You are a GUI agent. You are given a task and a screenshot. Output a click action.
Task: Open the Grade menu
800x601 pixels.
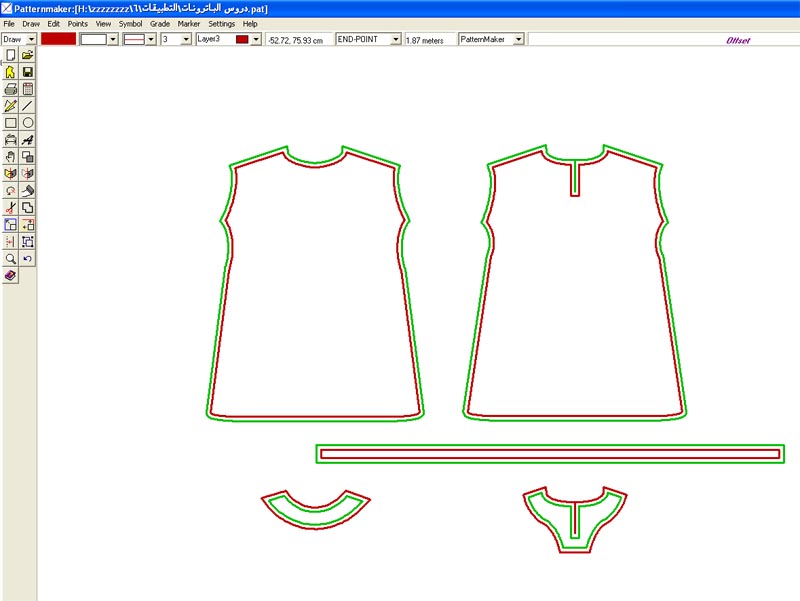[160, 23]
